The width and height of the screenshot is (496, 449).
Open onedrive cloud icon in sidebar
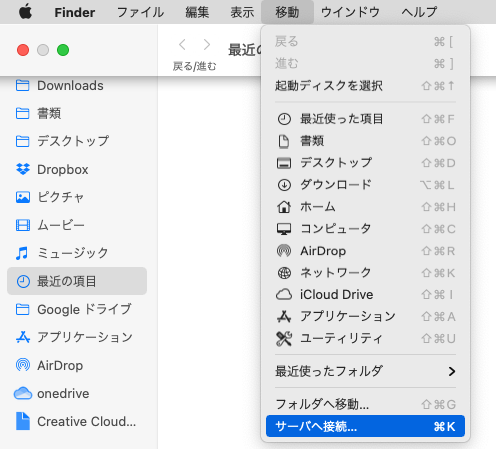click(23, 393)
